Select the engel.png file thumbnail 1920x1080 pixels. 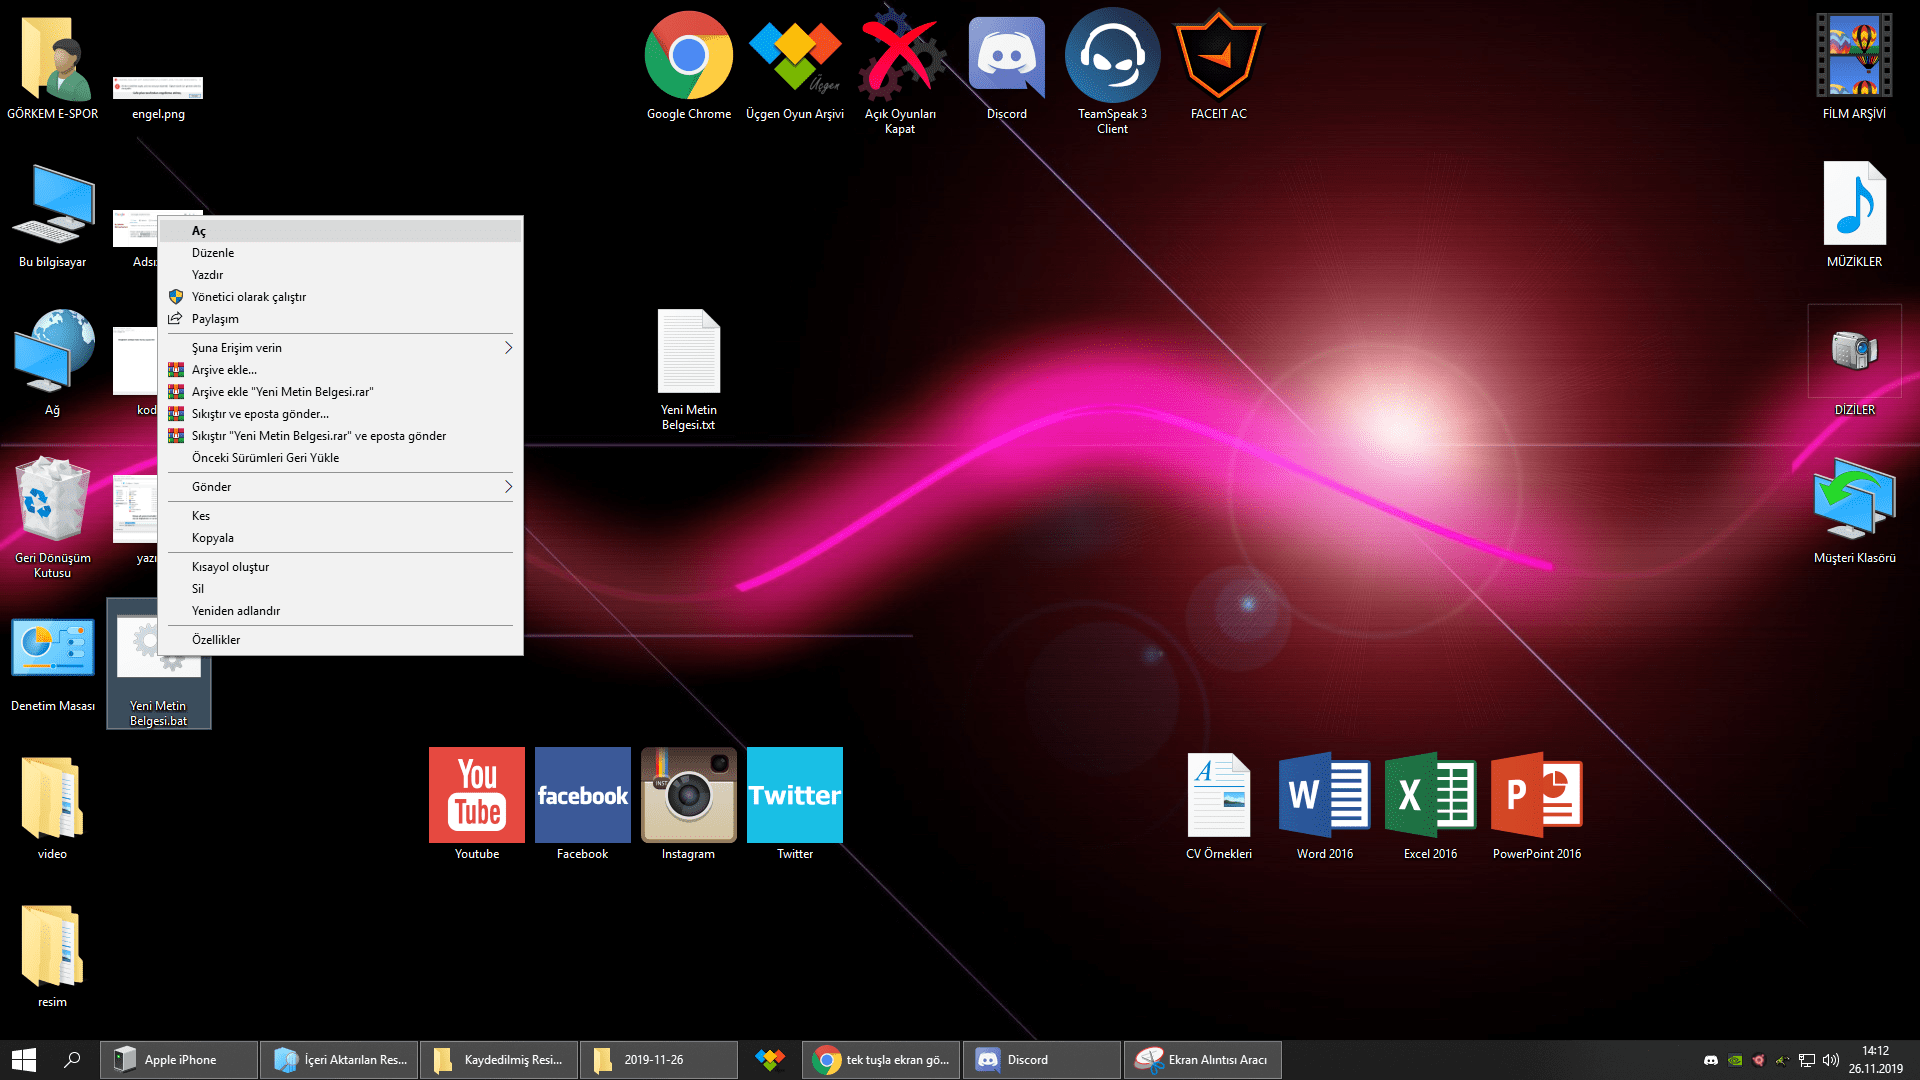[158, 96]
